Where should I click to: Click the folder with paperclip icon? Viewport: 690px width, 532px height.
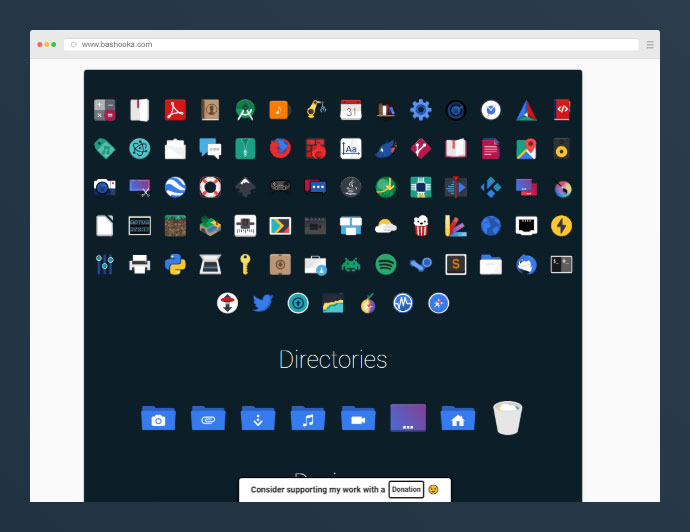tap(208, 418)
